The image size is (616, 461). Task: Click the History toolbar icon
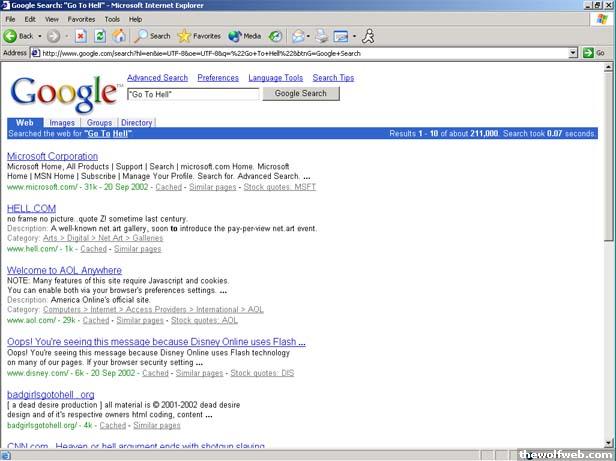pyautogui.click(x=274, y=35)
